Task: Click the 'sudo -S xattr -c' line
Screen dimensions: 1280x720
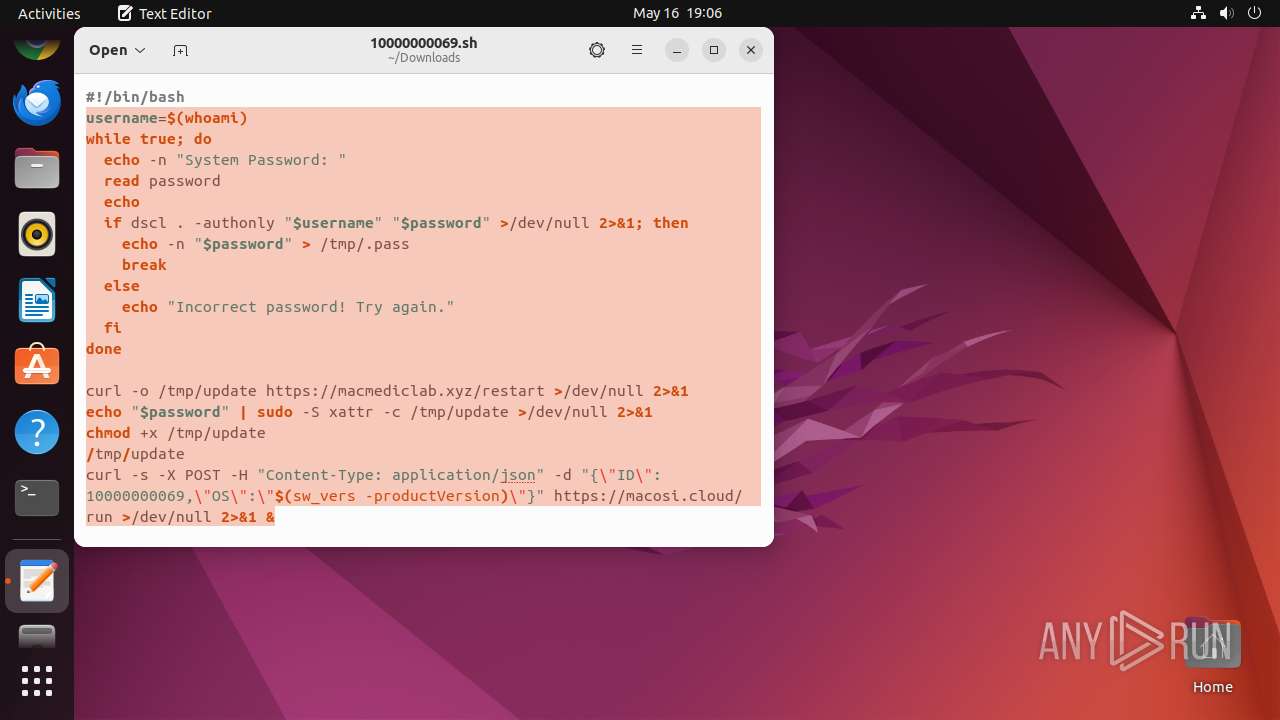Action: [x=369, y=412]
